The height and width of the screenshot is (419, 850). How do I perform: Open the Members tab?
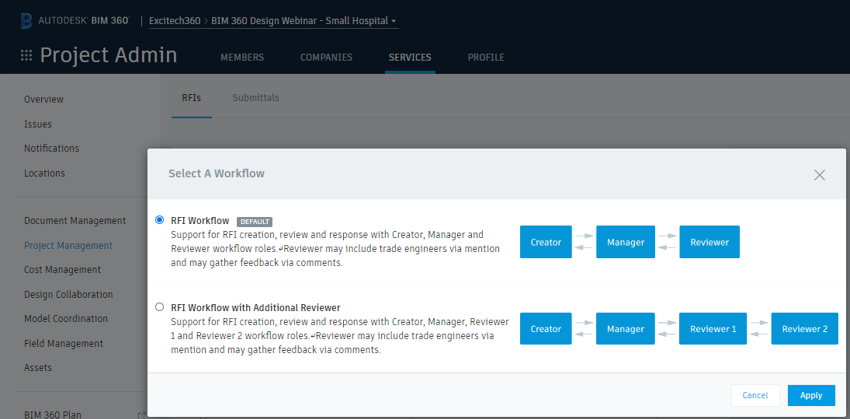[242, 57]
